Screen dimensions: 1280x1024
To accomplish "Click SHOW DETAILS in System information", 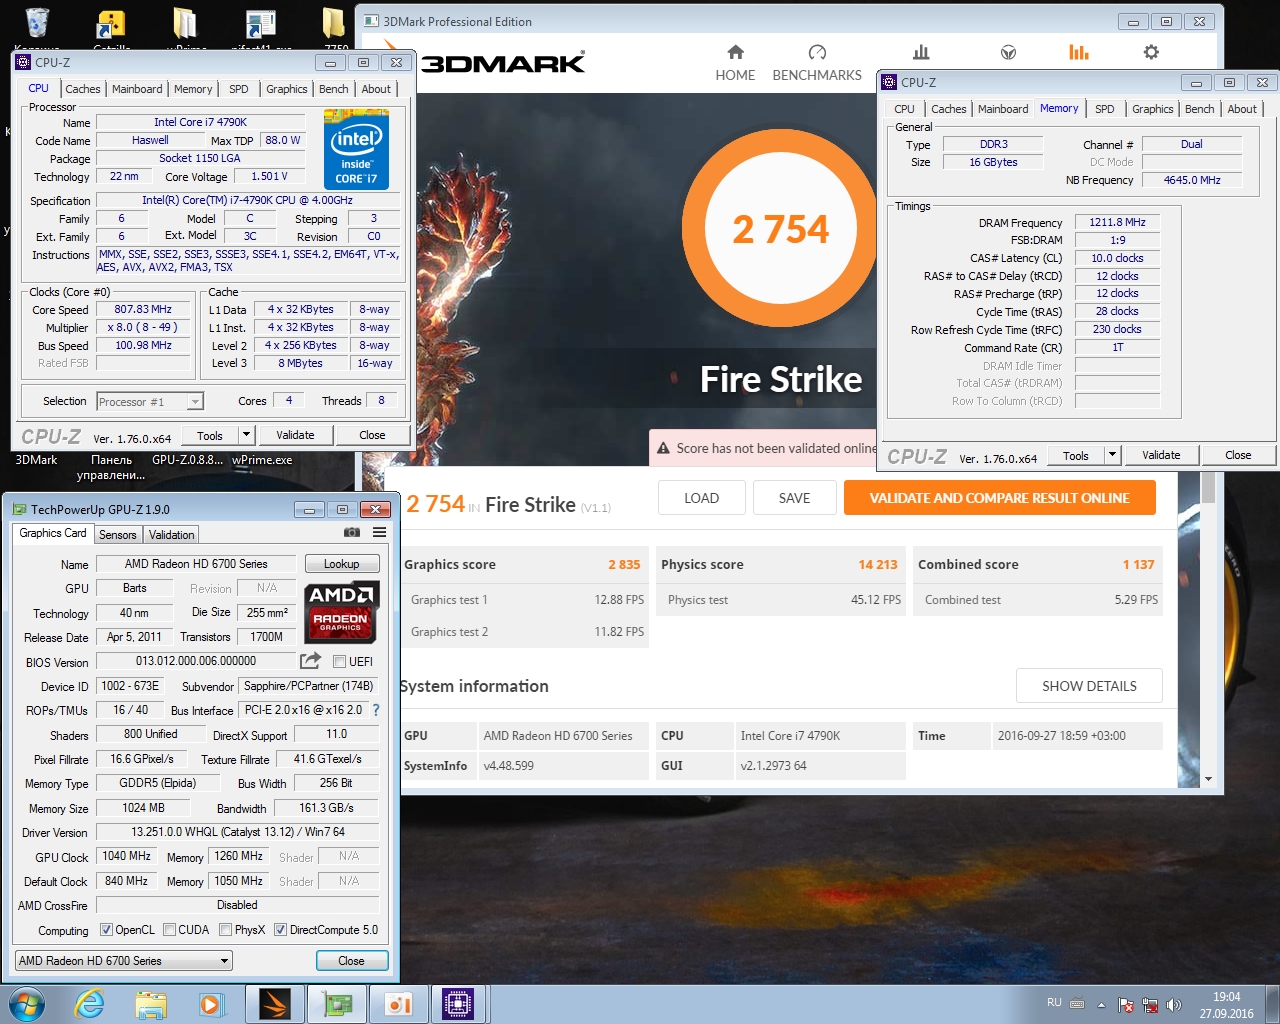I will pos(1089,686).
